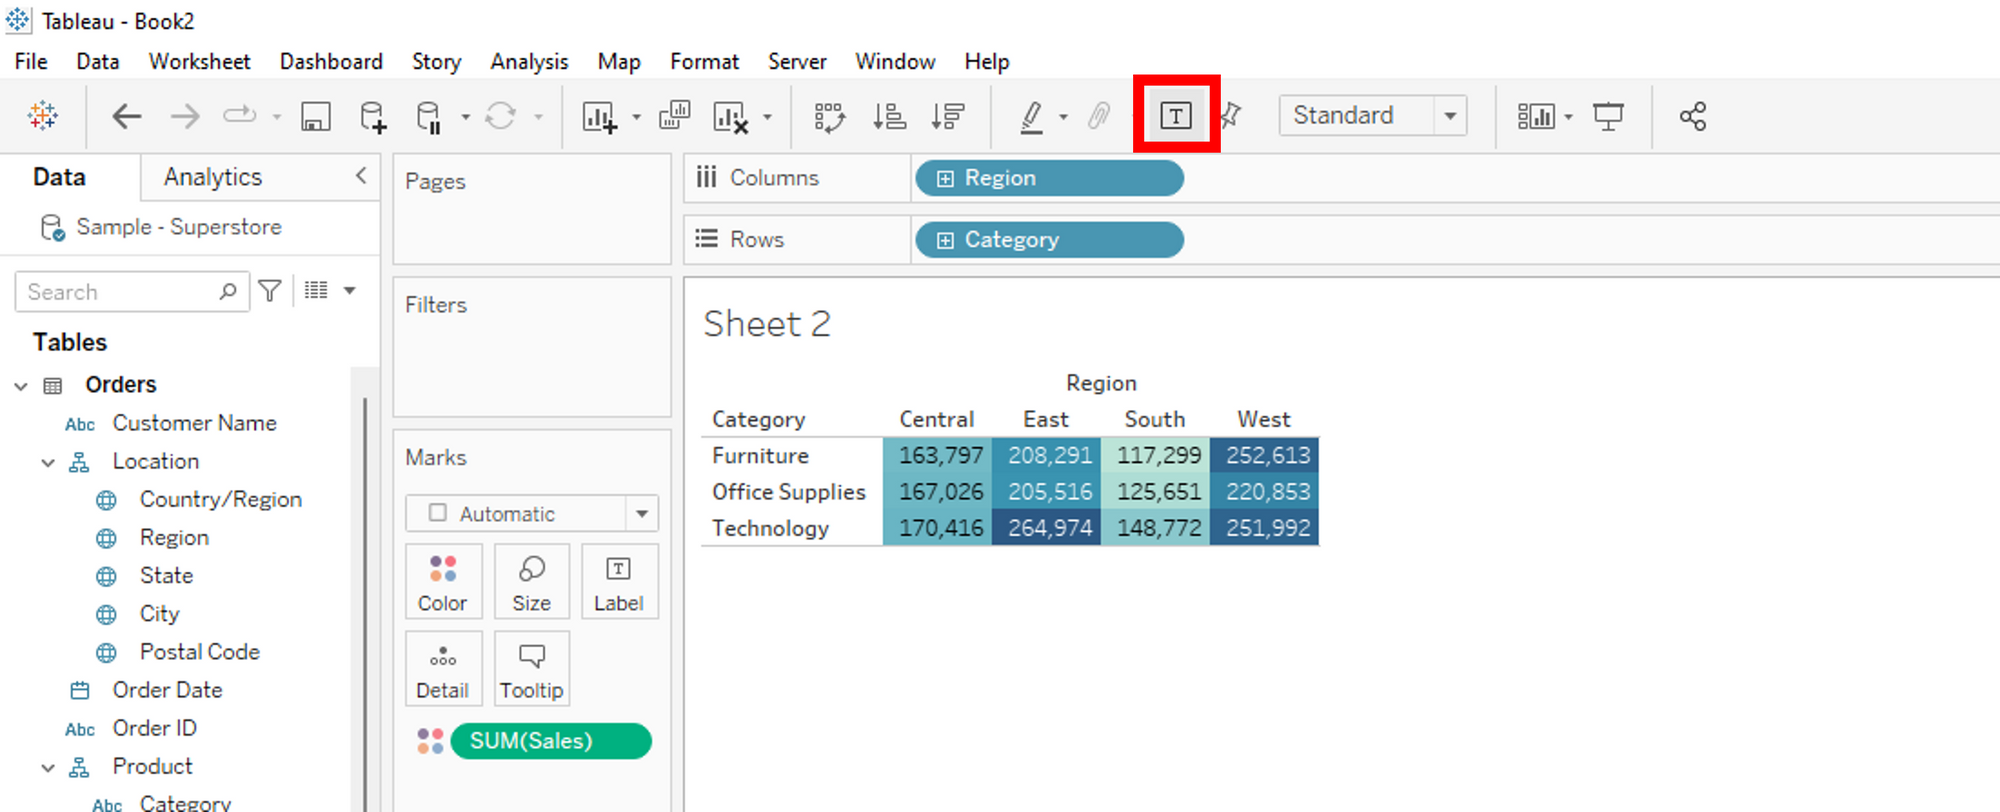Click the data pane Search field

click(120, 292)
